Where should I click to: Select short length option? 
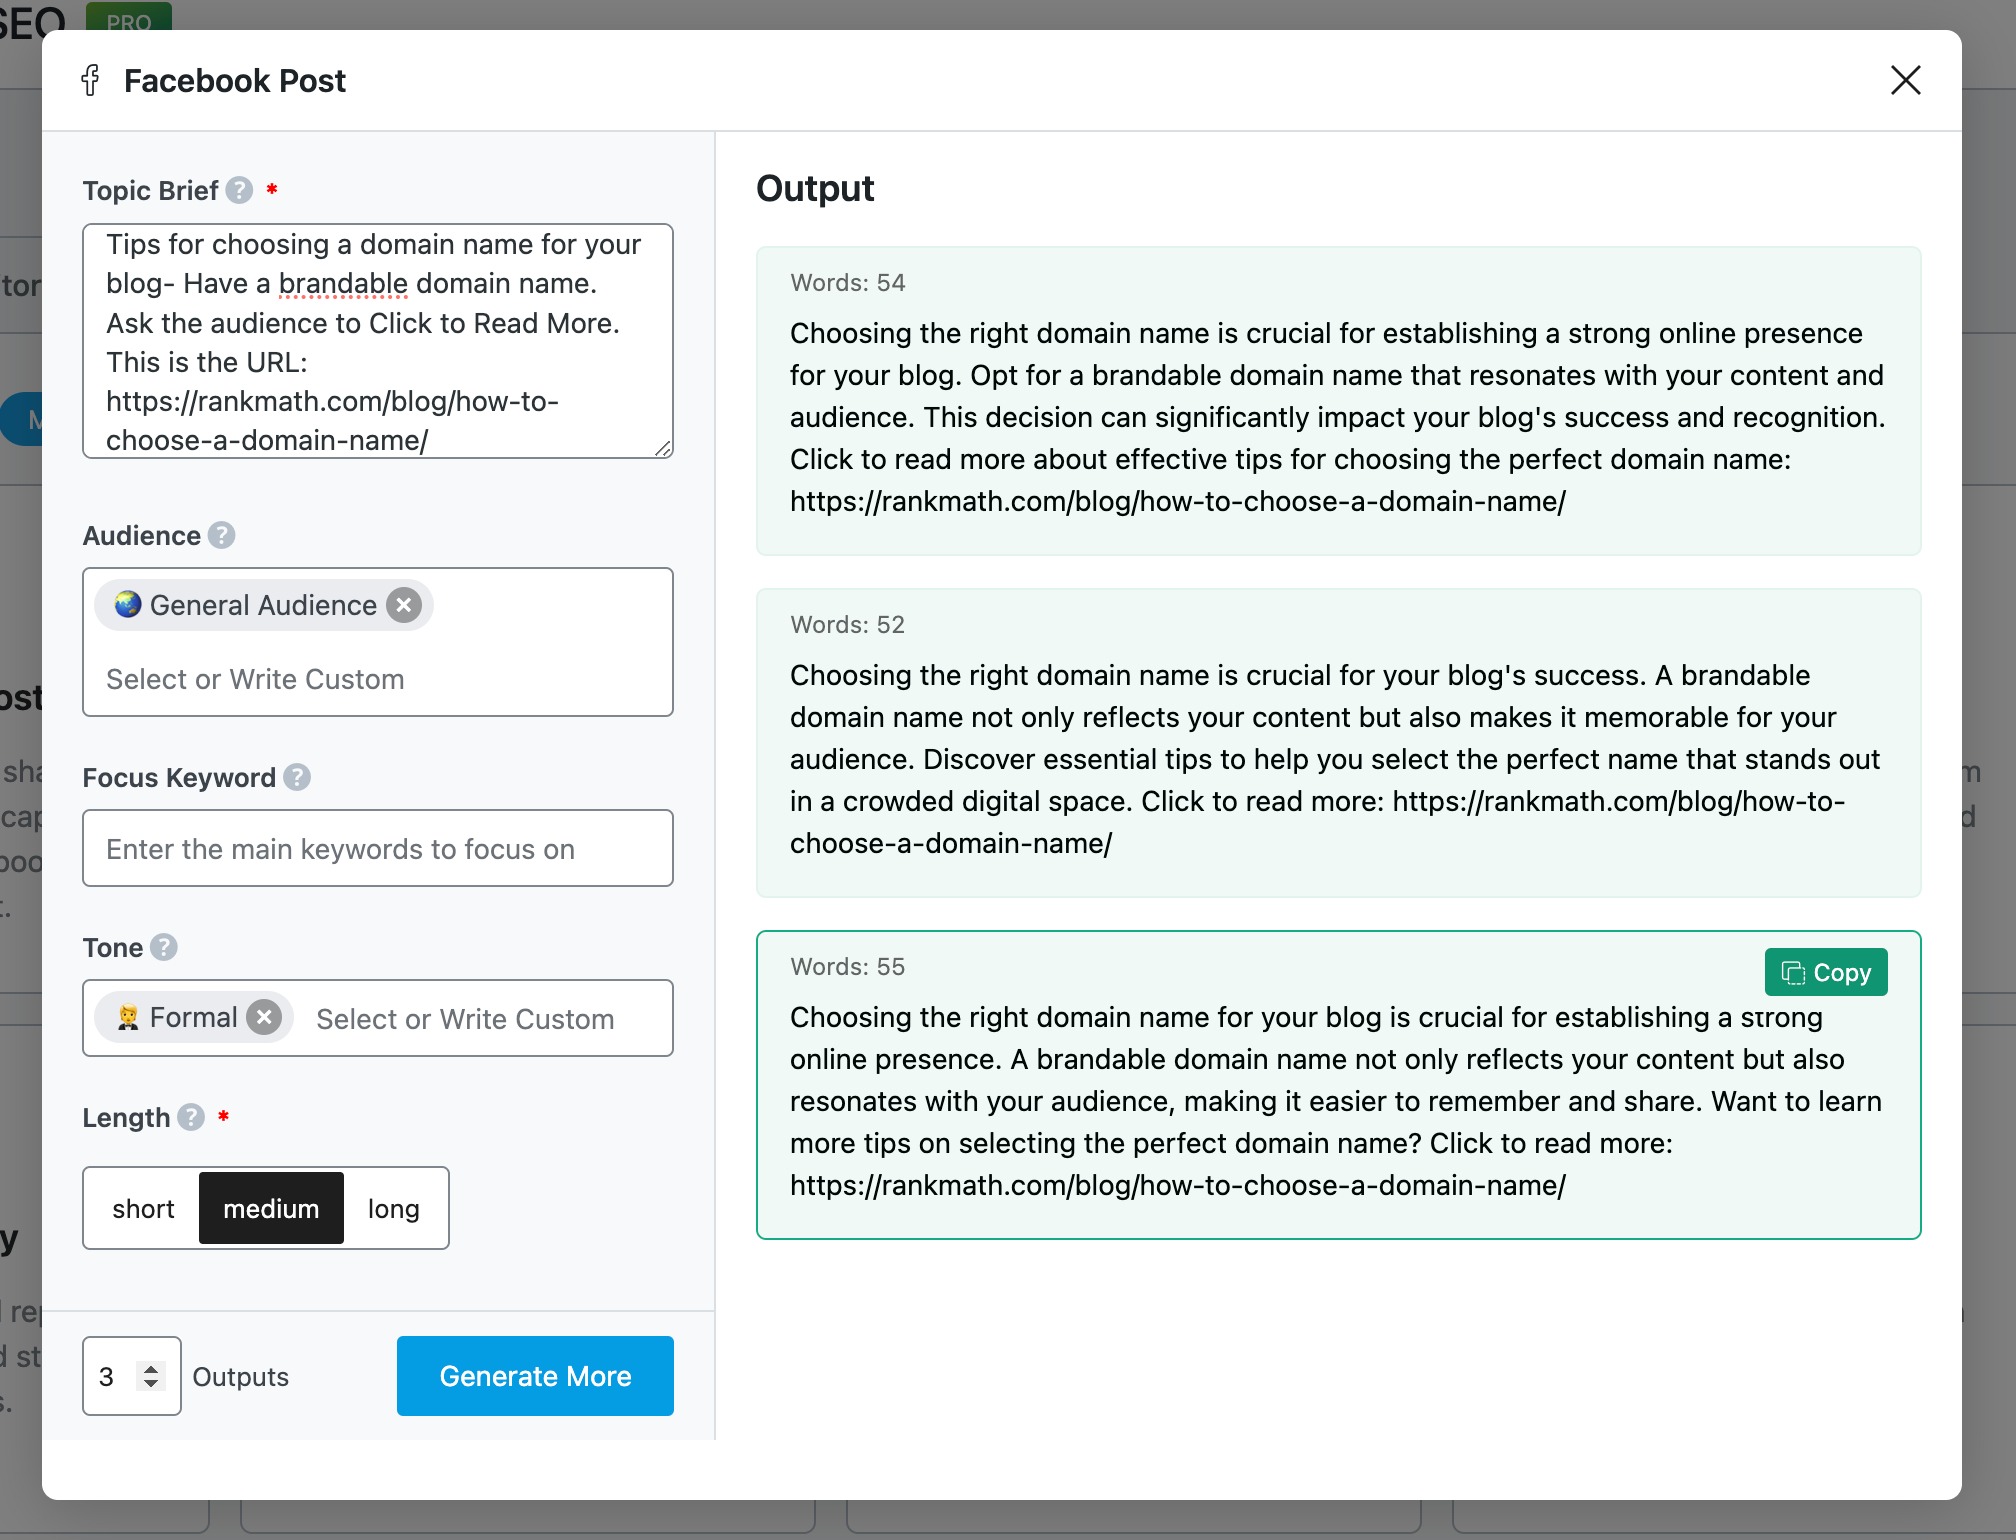tap(143, 1208)
